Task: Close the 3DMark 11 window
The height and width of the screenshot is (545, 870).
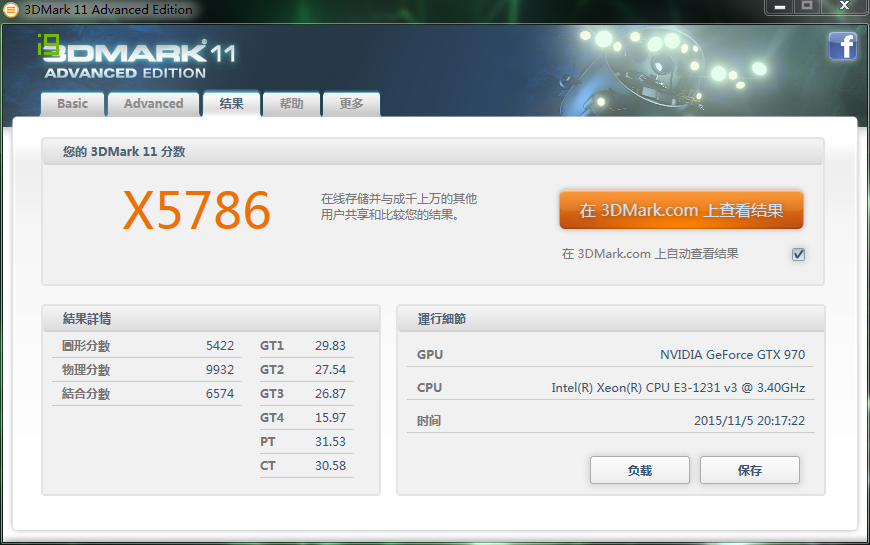Action: 844,7
